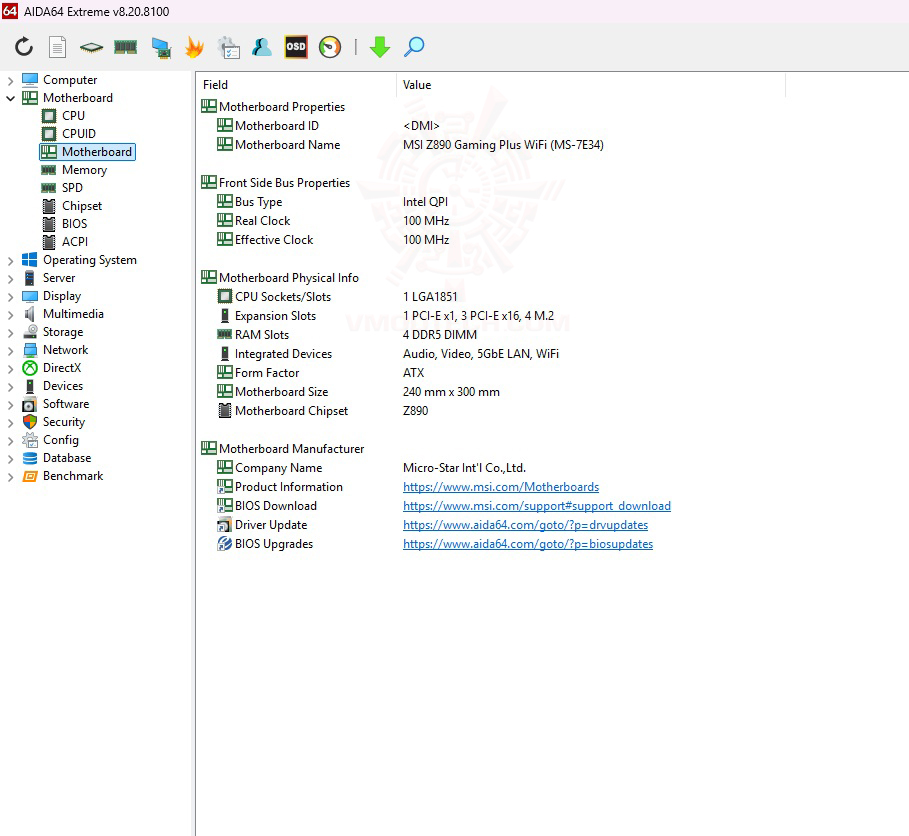Open the aida64 drvupdates link

[525, 525]
